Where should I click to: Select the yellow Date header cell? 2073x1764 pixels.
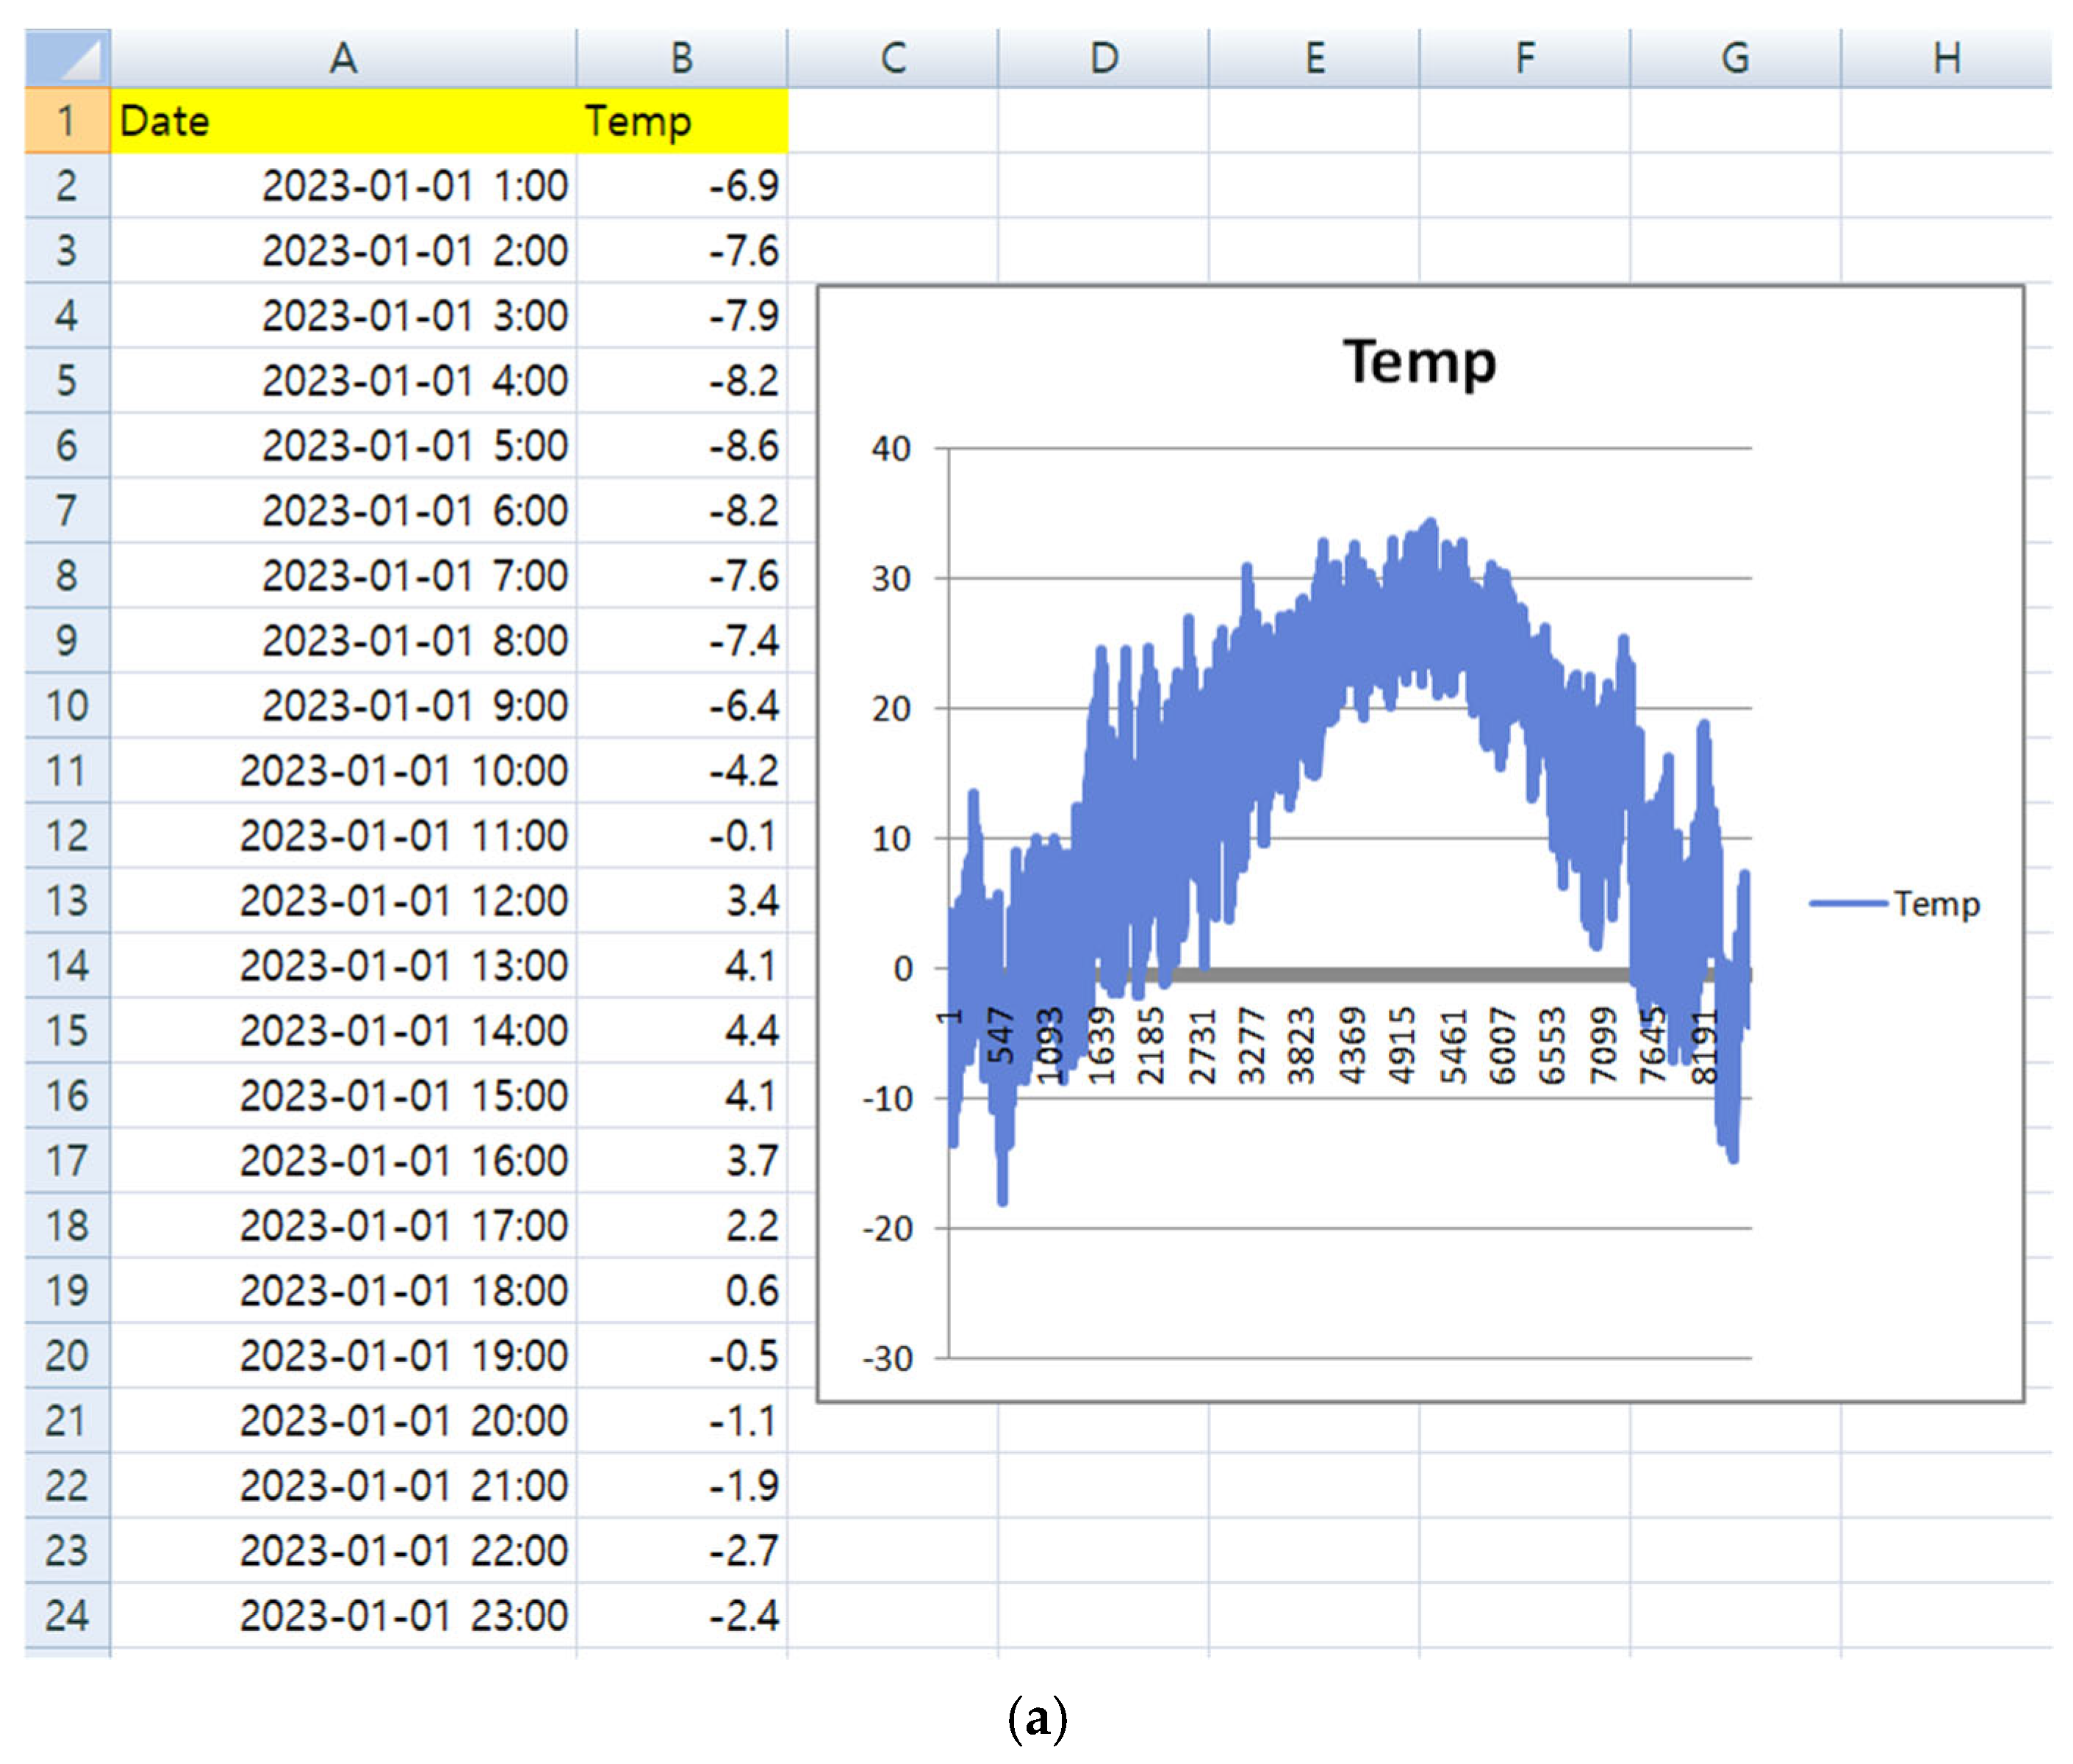343,121
